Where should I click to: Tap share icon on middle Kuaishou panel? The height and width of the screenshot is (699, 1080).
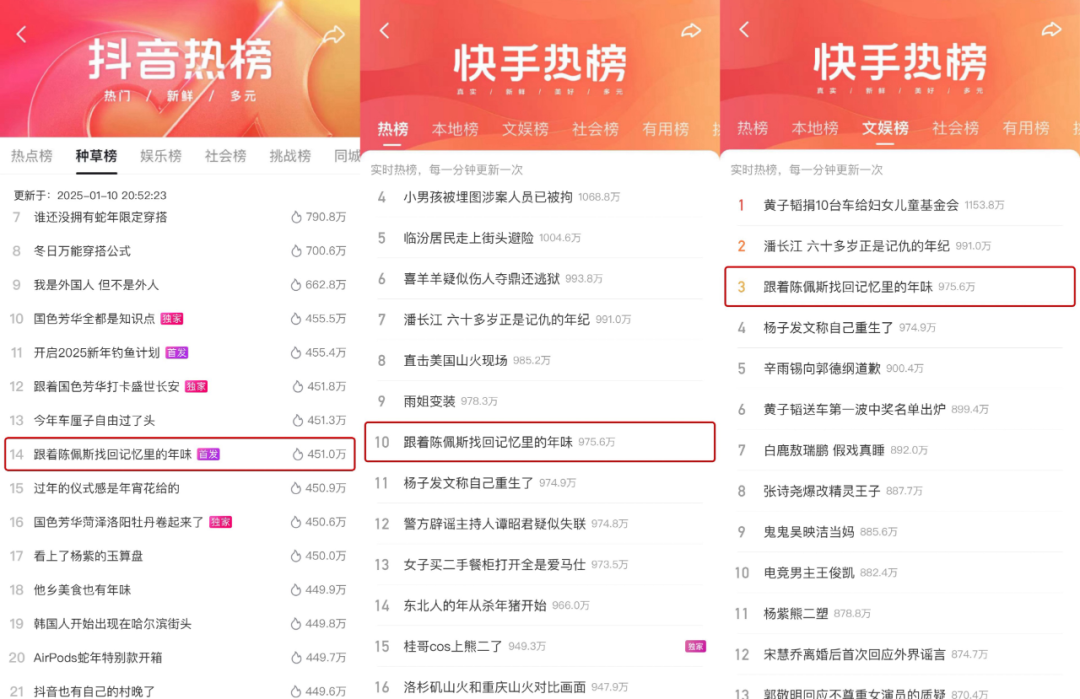(x=691, y=30)
